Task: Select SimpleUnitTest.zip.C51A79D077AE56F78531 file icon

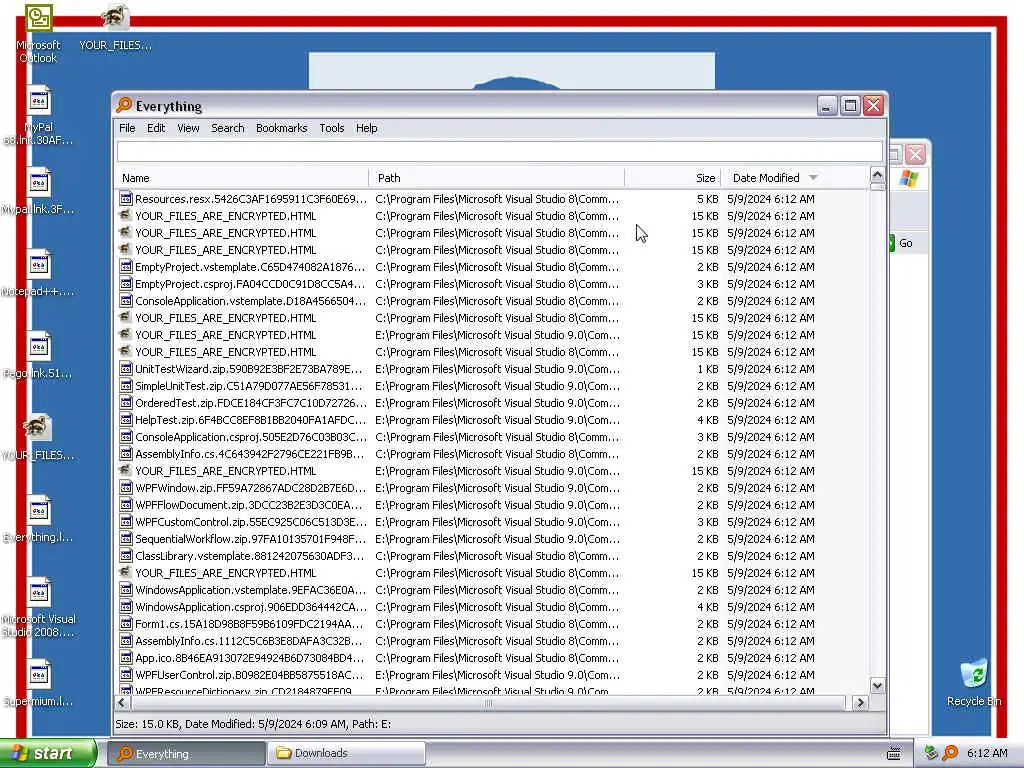Action: click(125, 386)
